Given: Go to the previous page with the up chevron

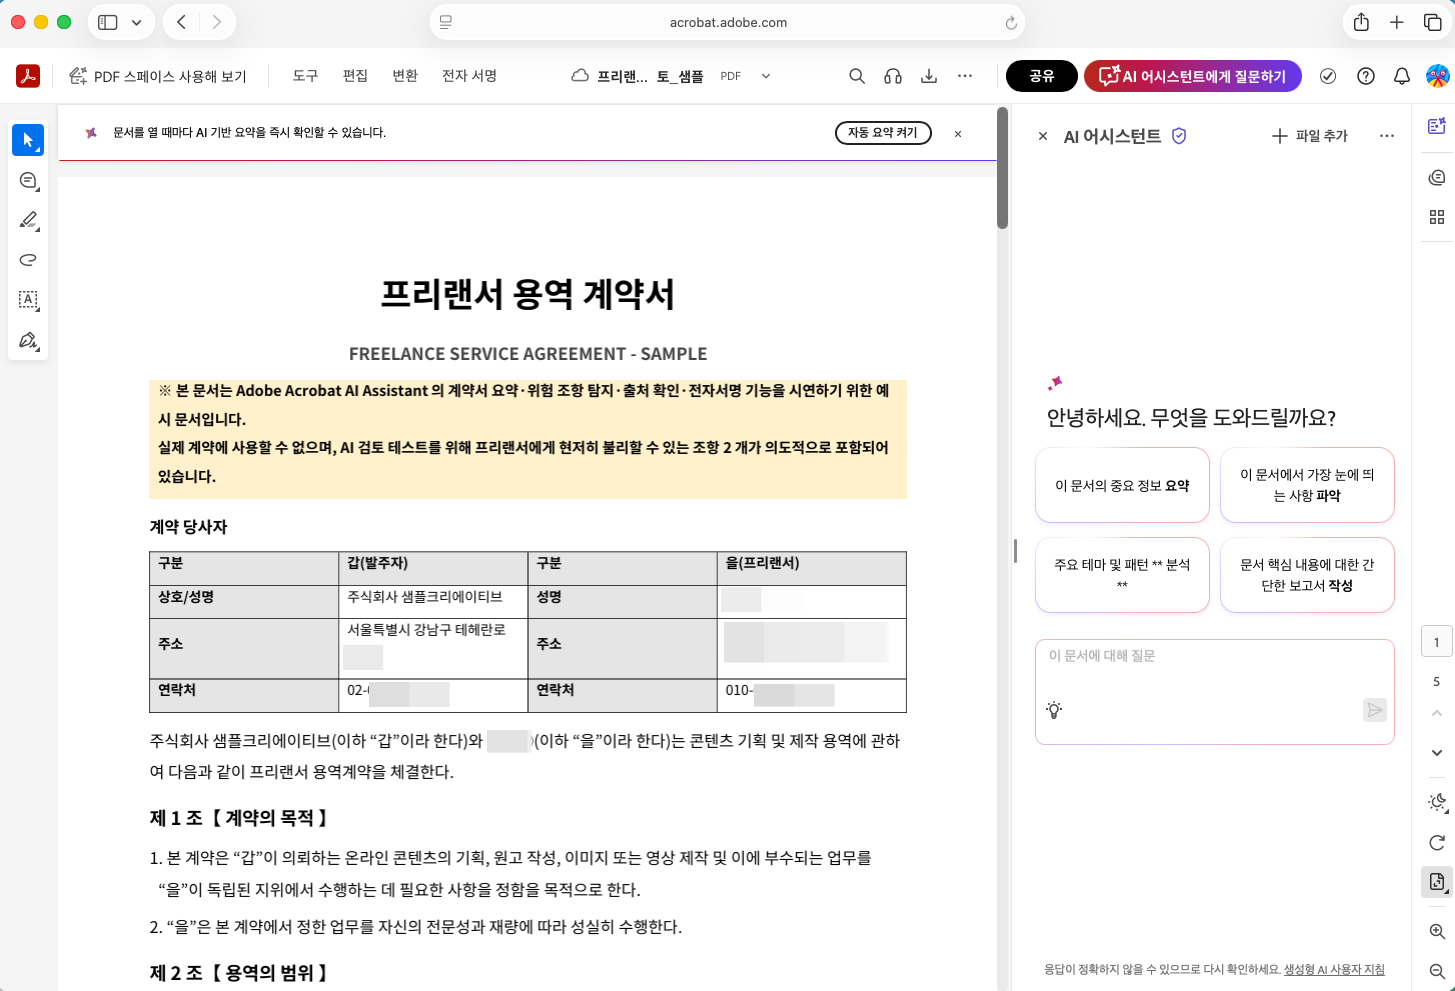Looking at the screenshot, I should coord(1437,713).
